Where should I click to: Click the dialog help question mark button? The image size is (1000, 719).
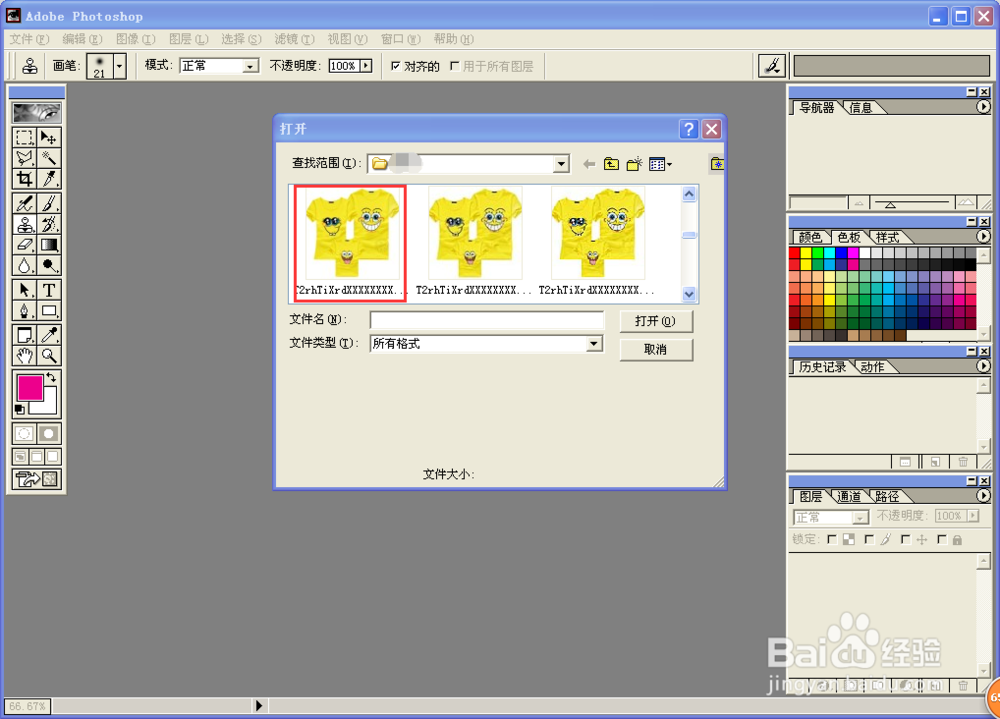click(689, 130)
